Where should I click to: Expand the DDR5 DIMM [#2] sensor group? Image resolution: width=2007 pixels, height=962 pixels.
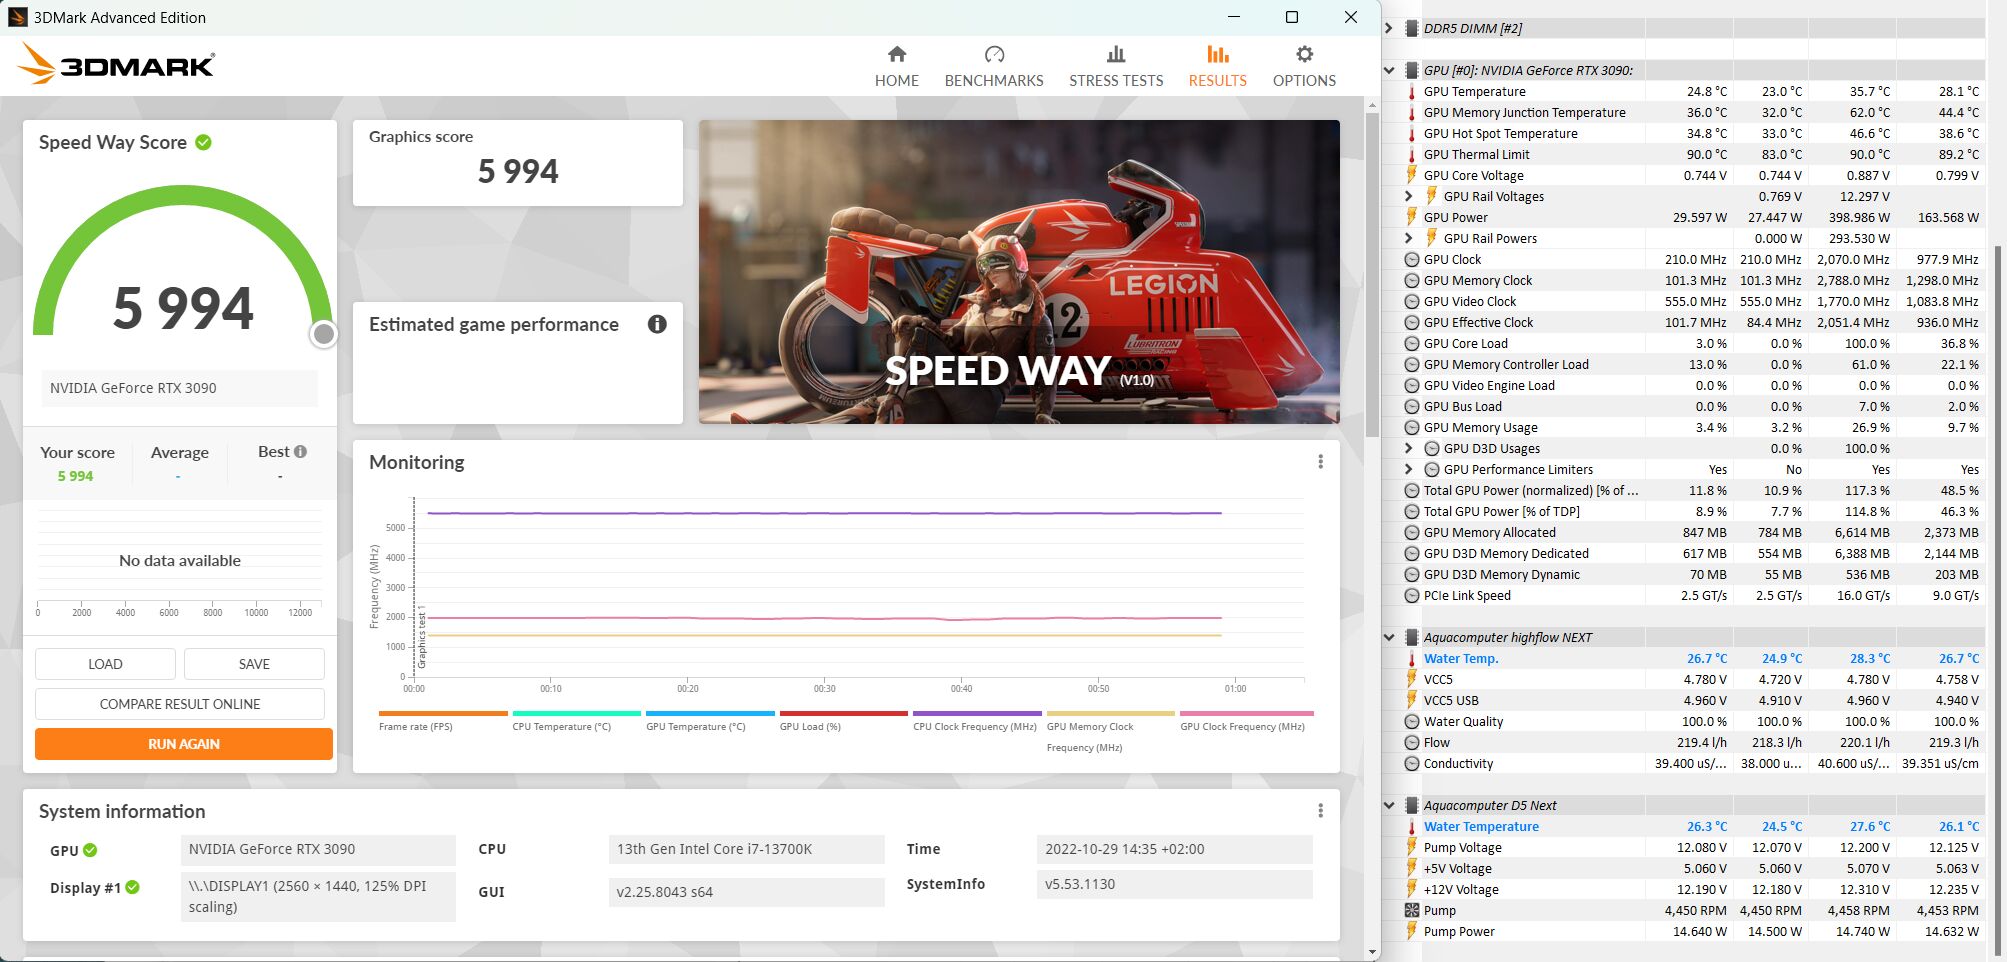tap(1389, 28)
